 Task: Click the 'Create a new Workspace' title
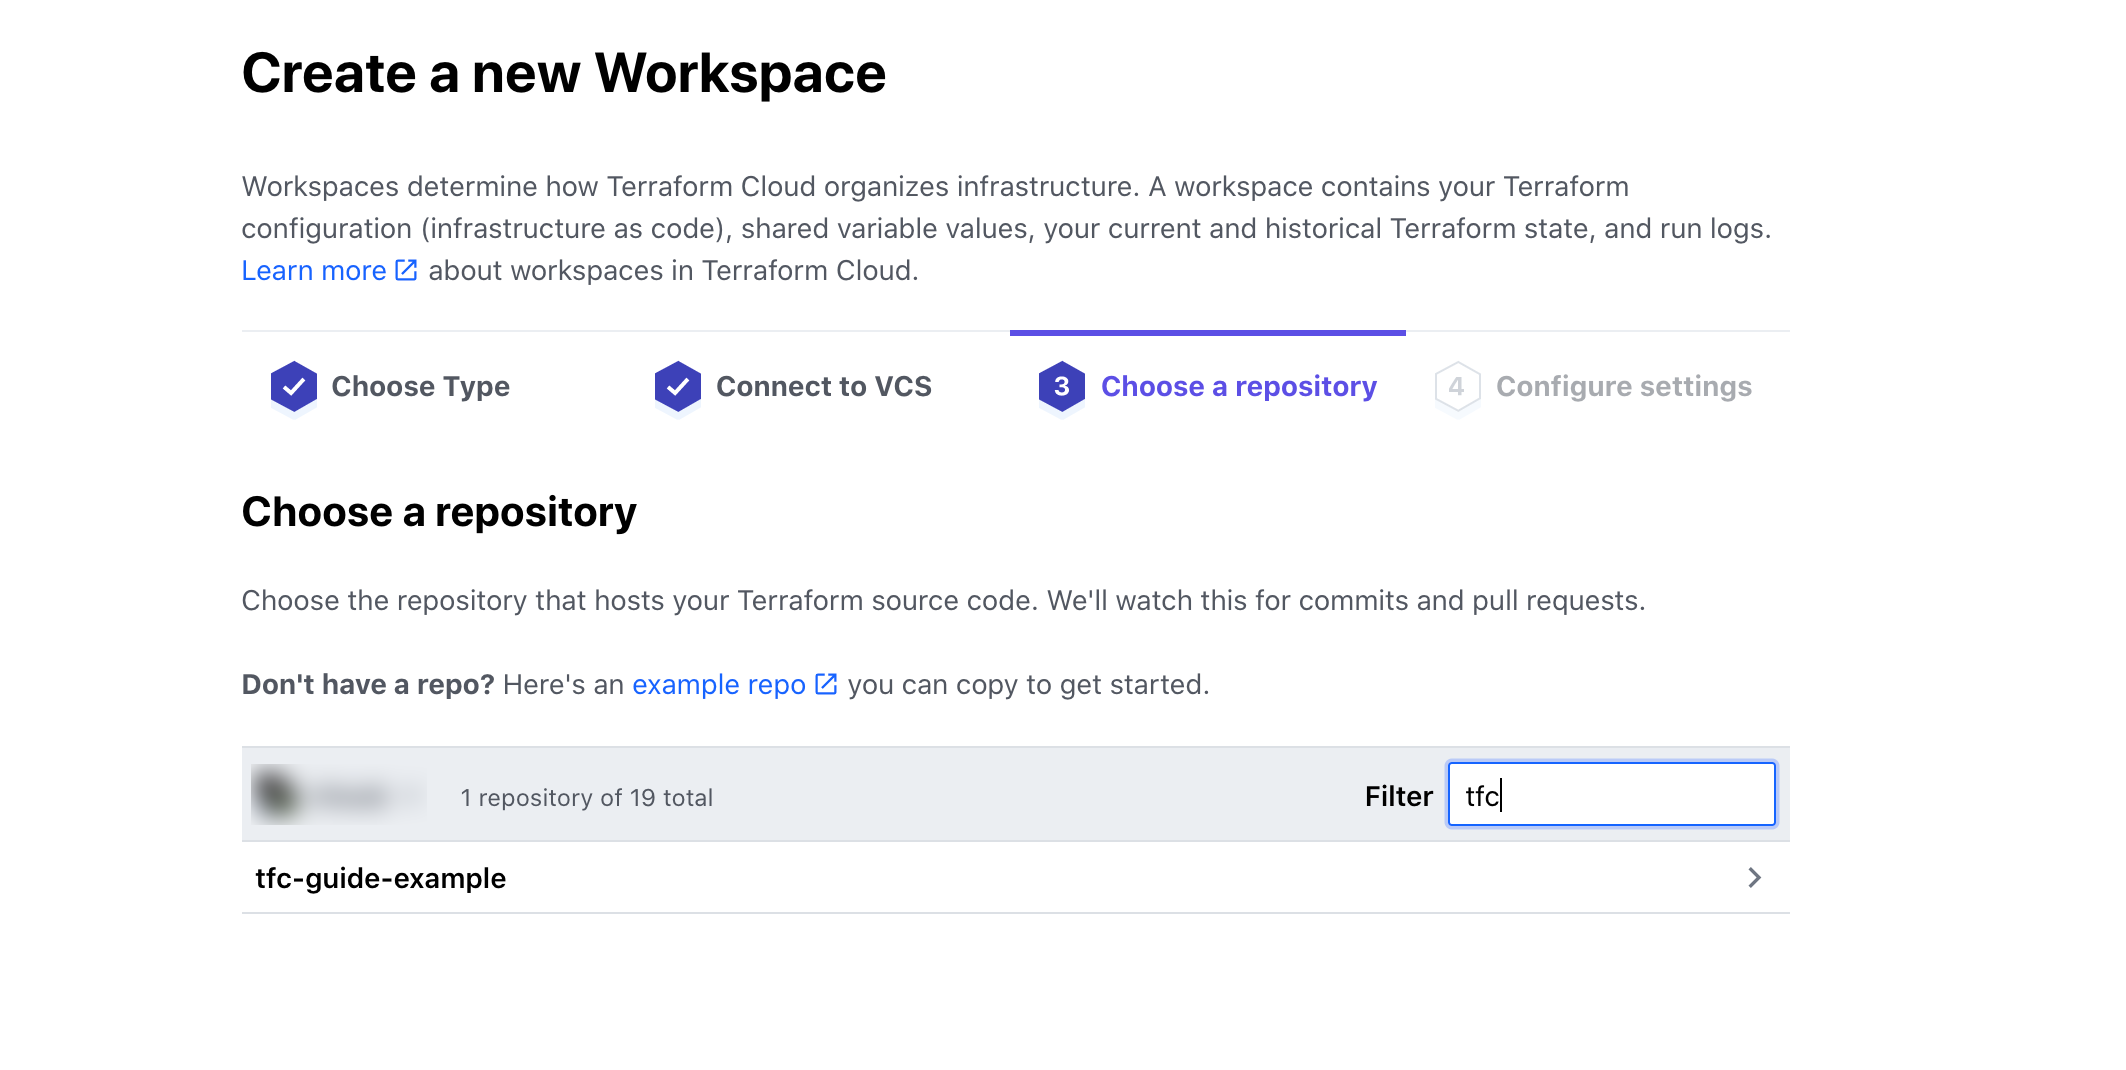tap(564, 73)
